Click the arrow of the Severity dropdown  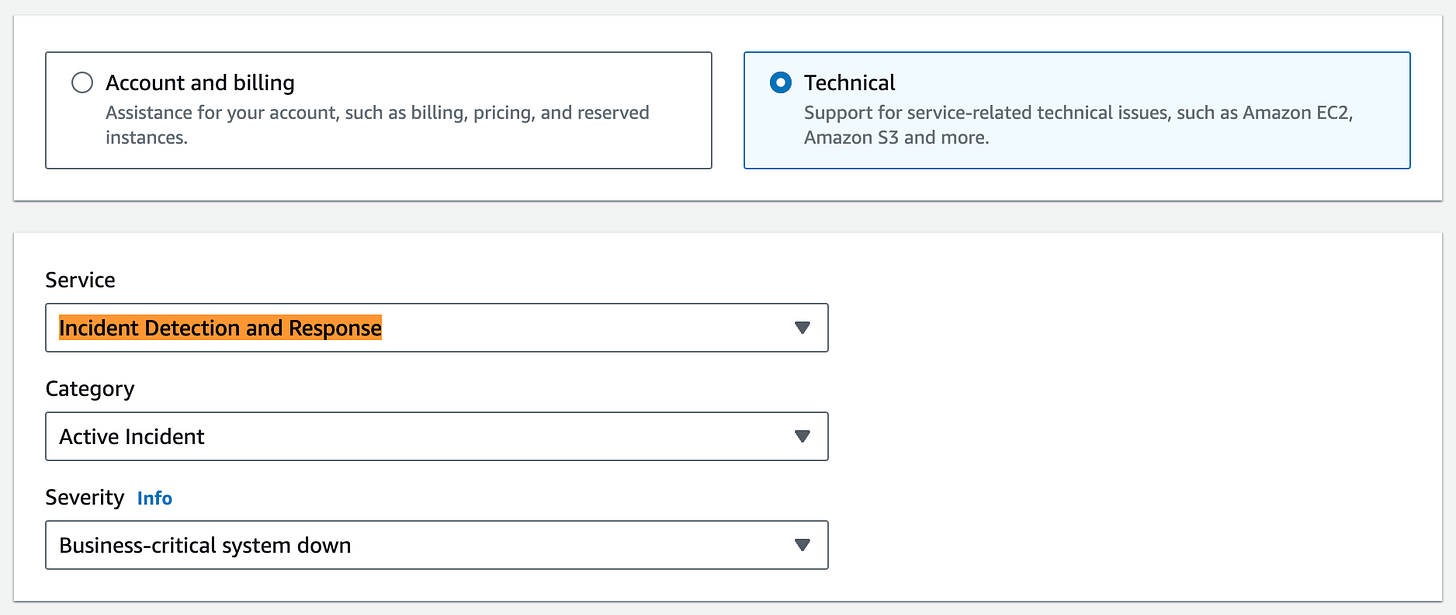tap(801, 545)
